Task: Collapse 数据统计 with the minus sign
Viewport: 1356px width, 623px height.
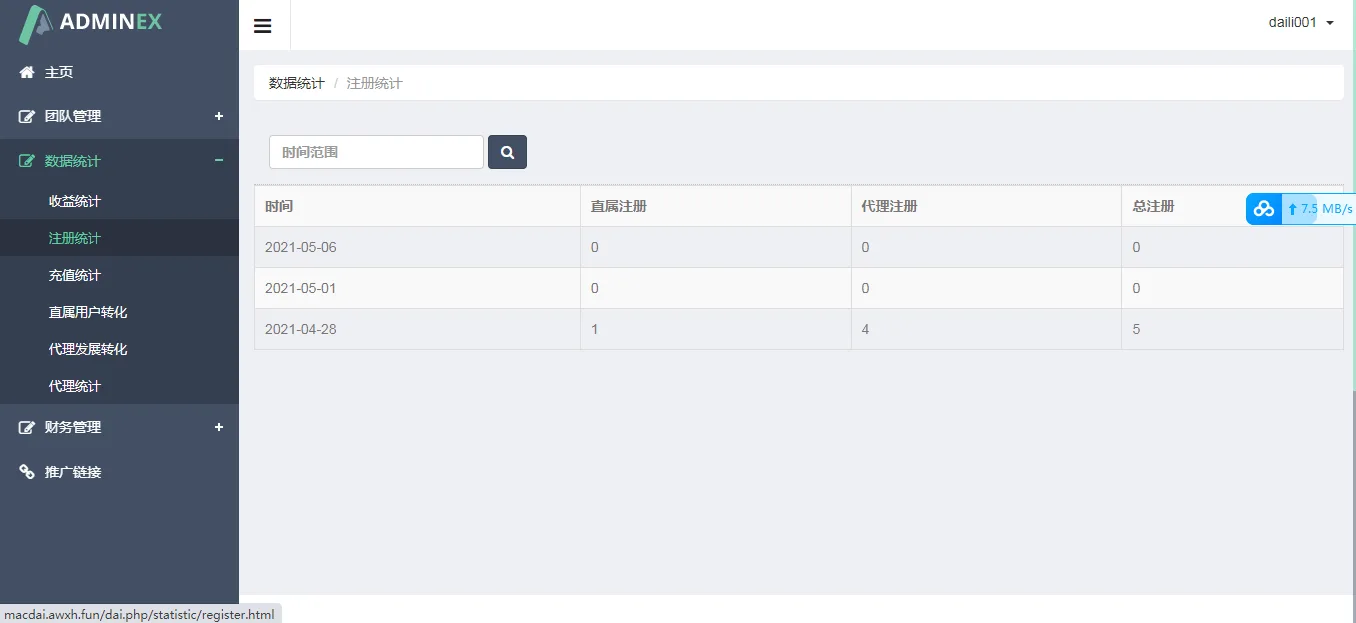Action: (219, 161)
